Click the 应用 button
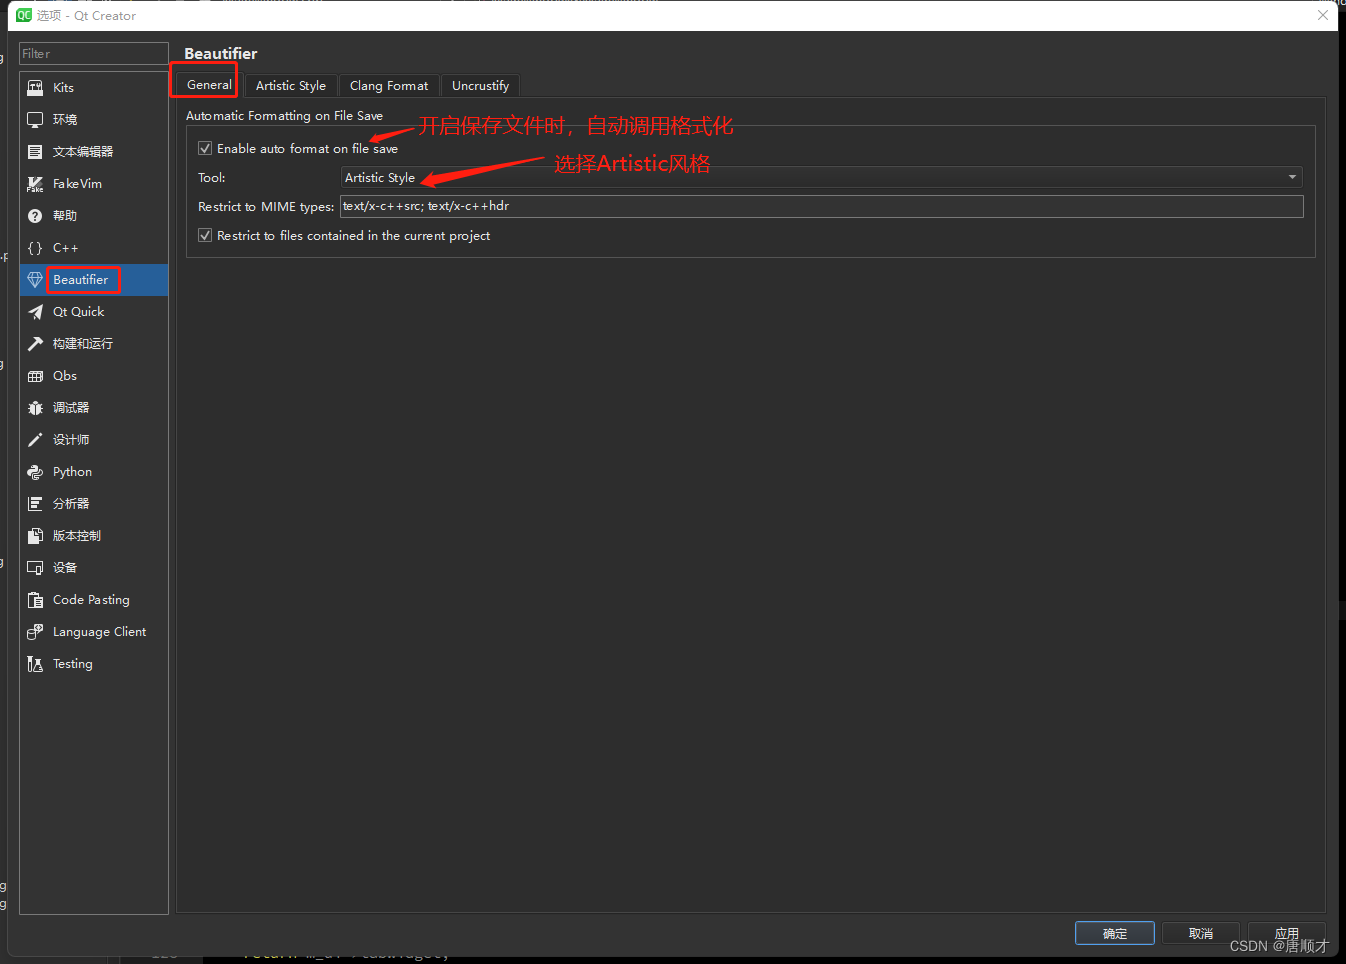This screenshot has width=1346, height=964. coord(1287,933)
